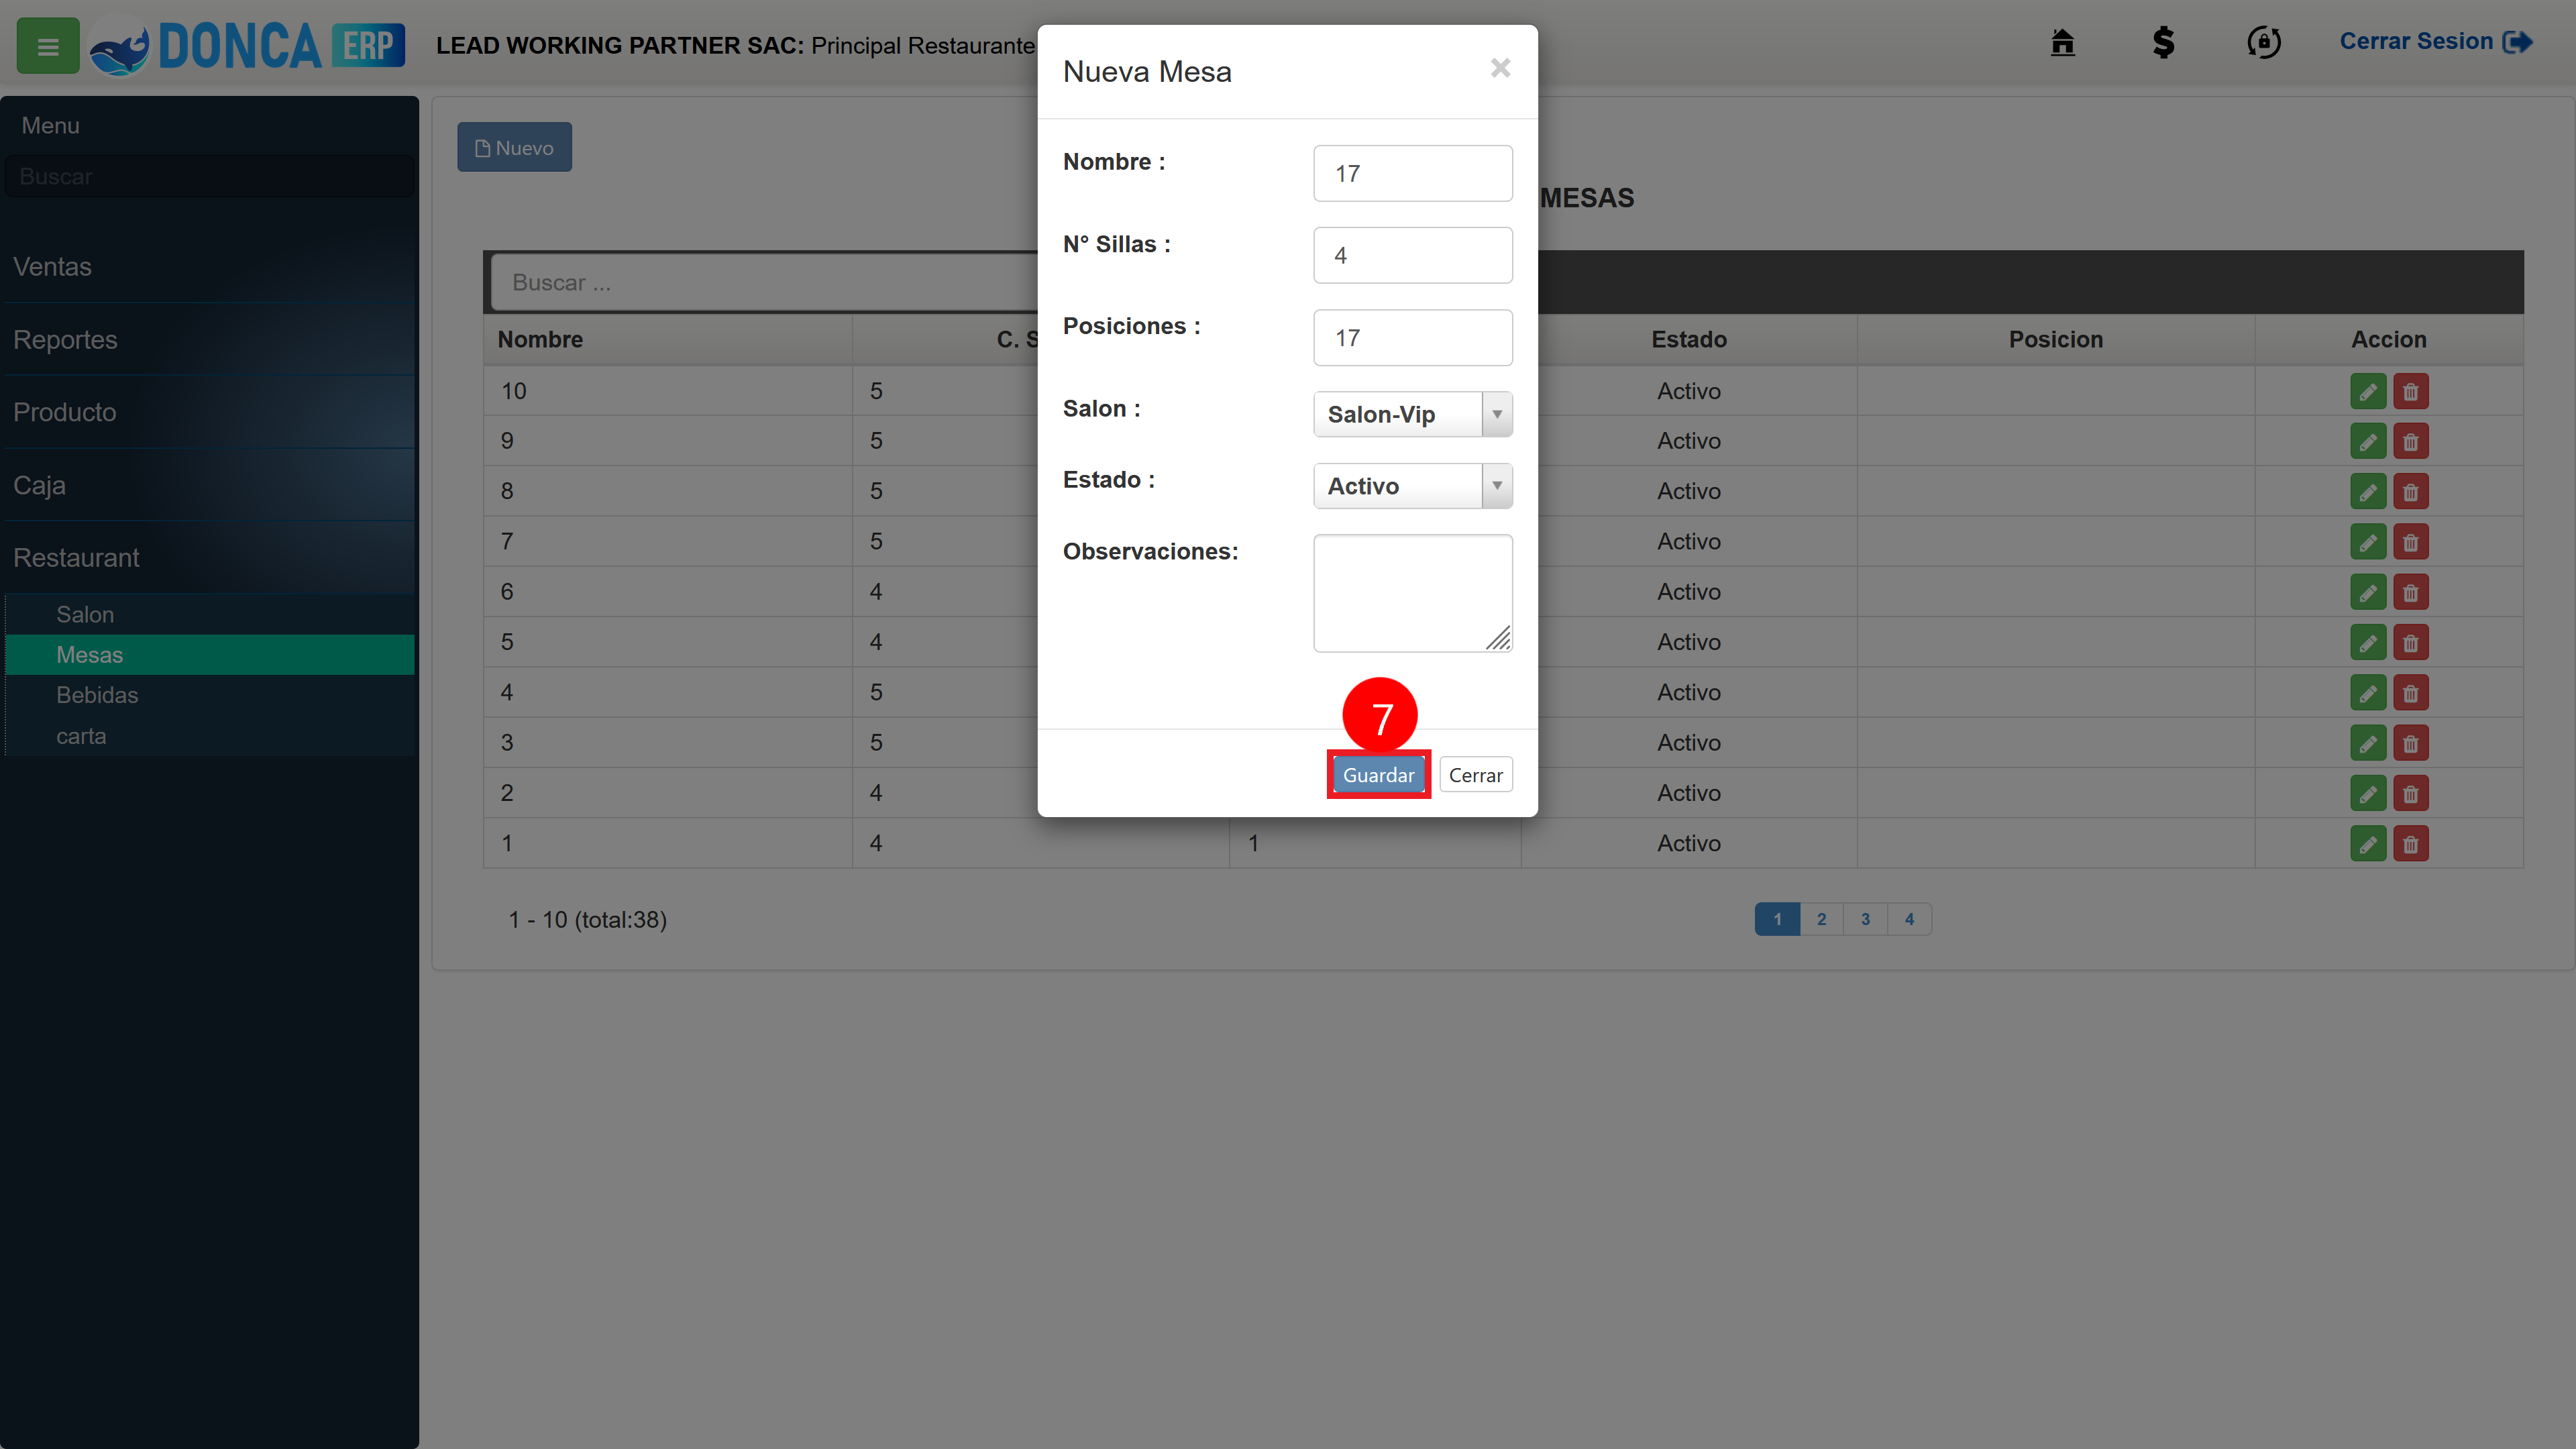
Task: Select Salon submenu item
Action: coord(210,614)
